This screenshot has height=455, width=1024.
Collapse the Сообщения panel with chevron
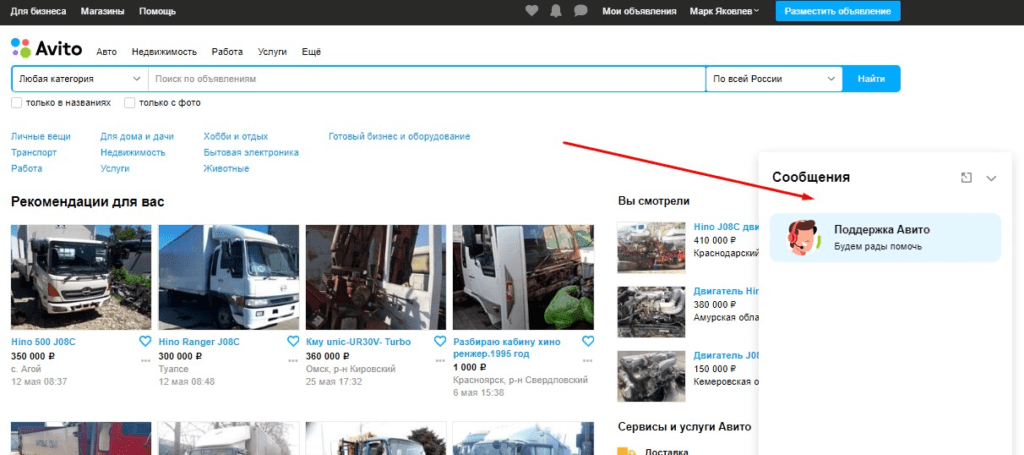tap(992, 178)
